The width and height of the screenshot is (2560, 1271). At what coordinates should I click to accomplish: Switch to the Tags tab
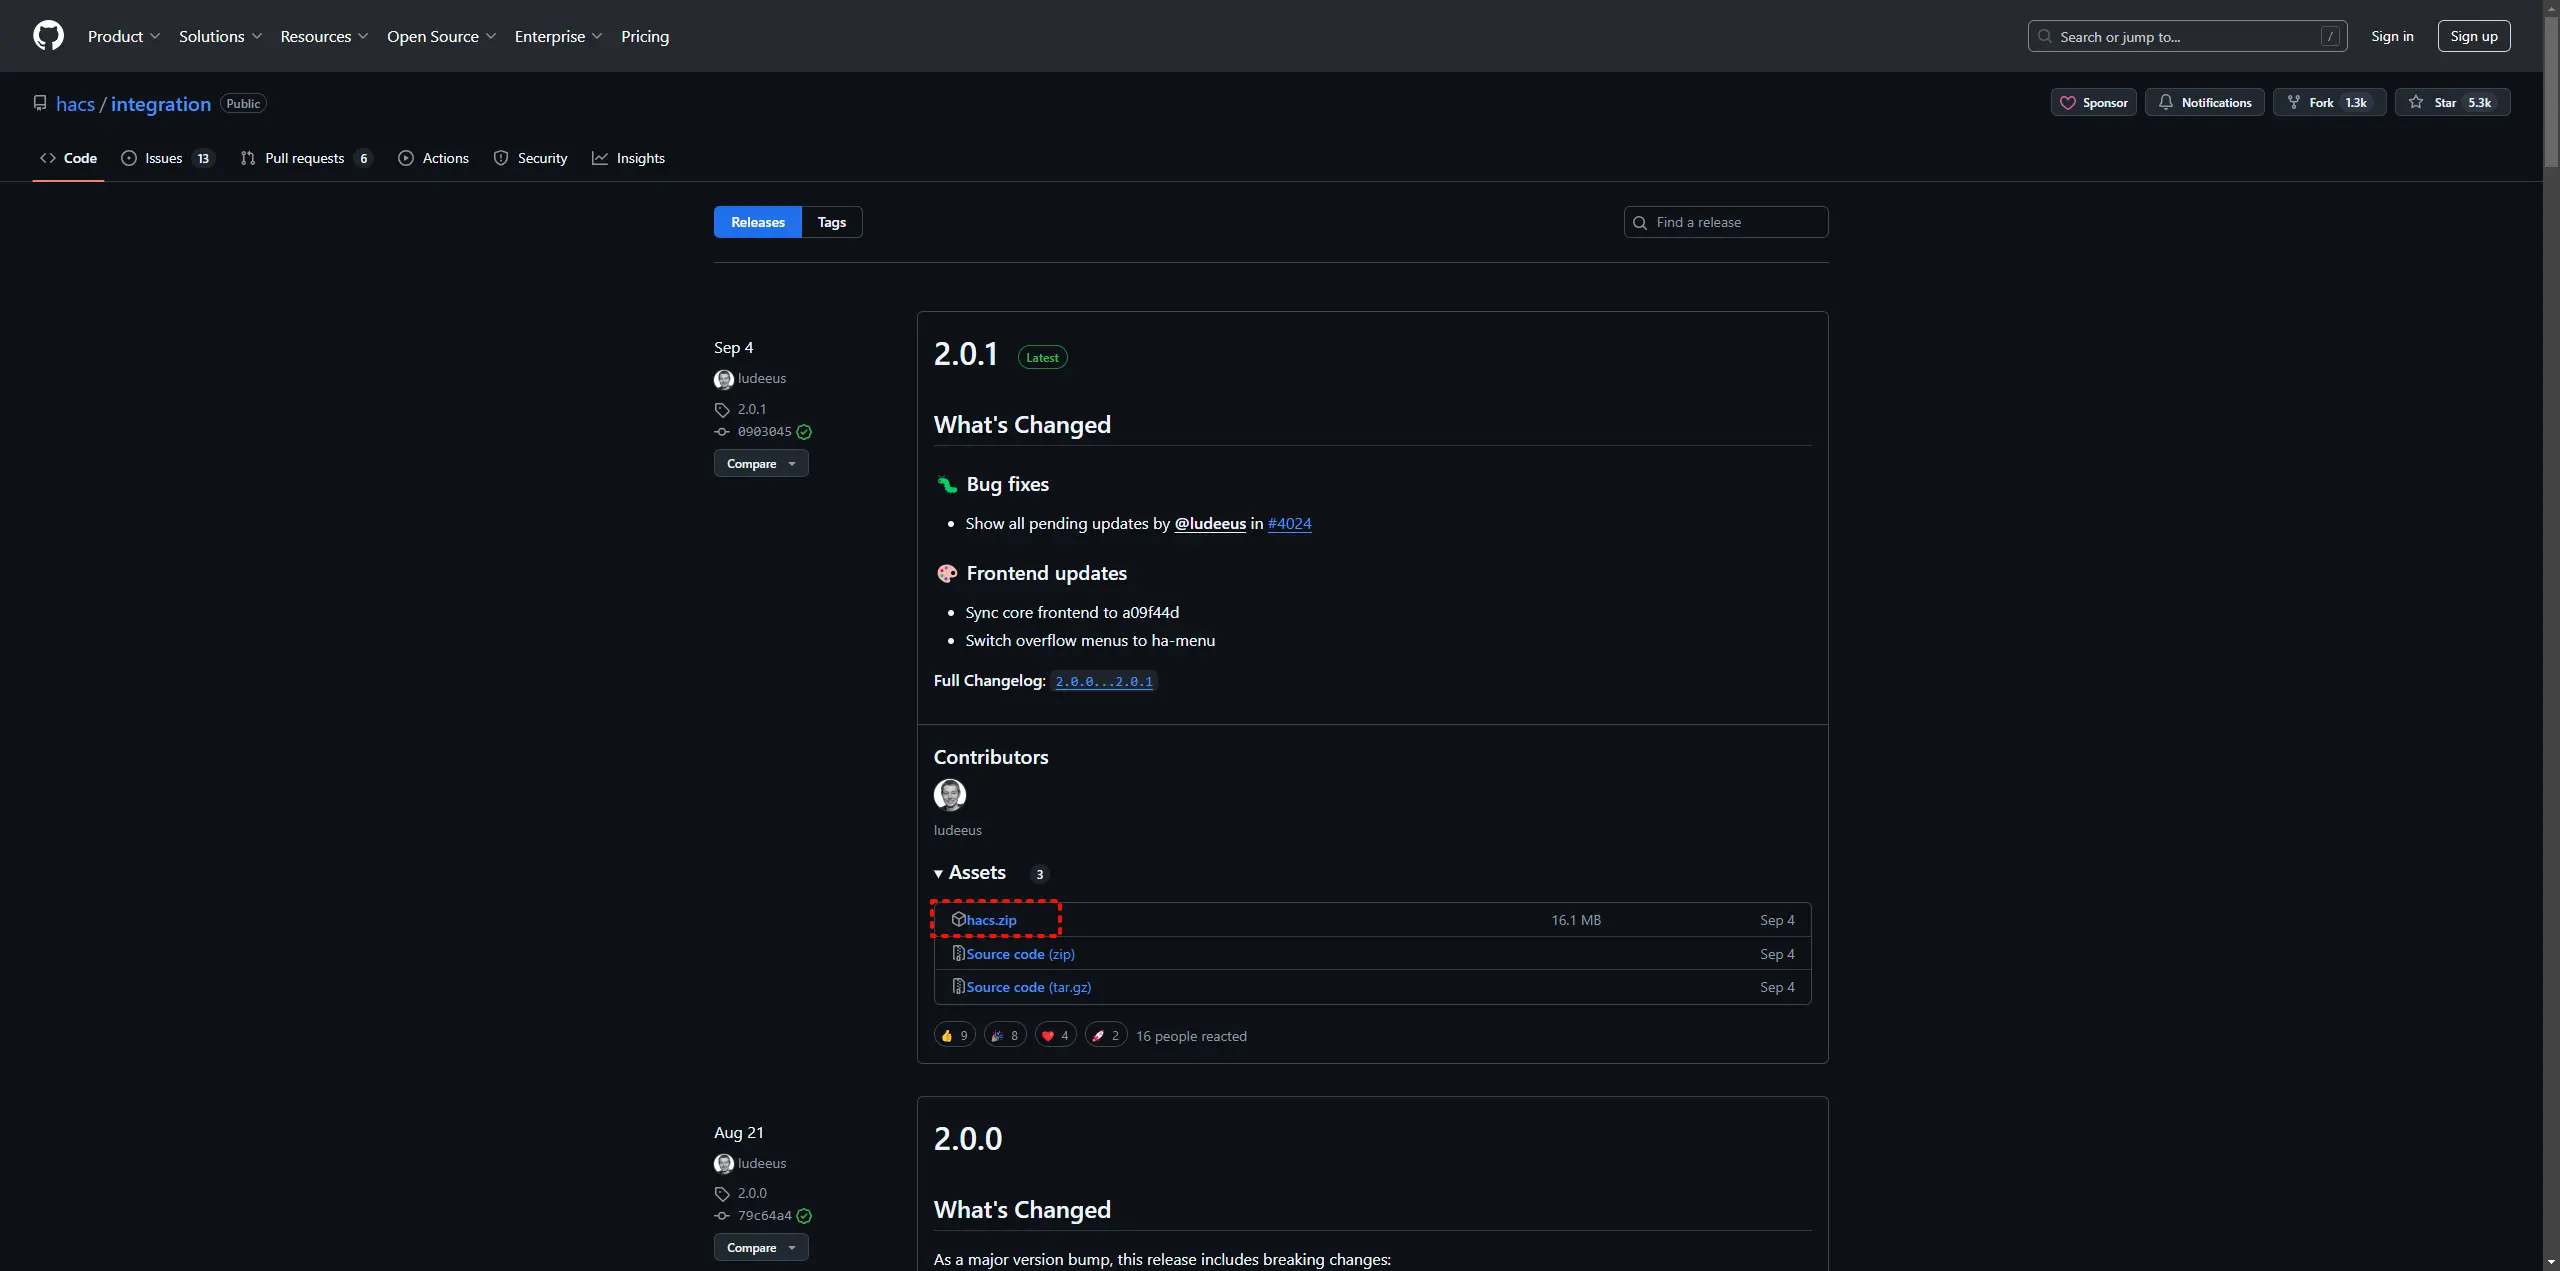[x=831, y=222]
